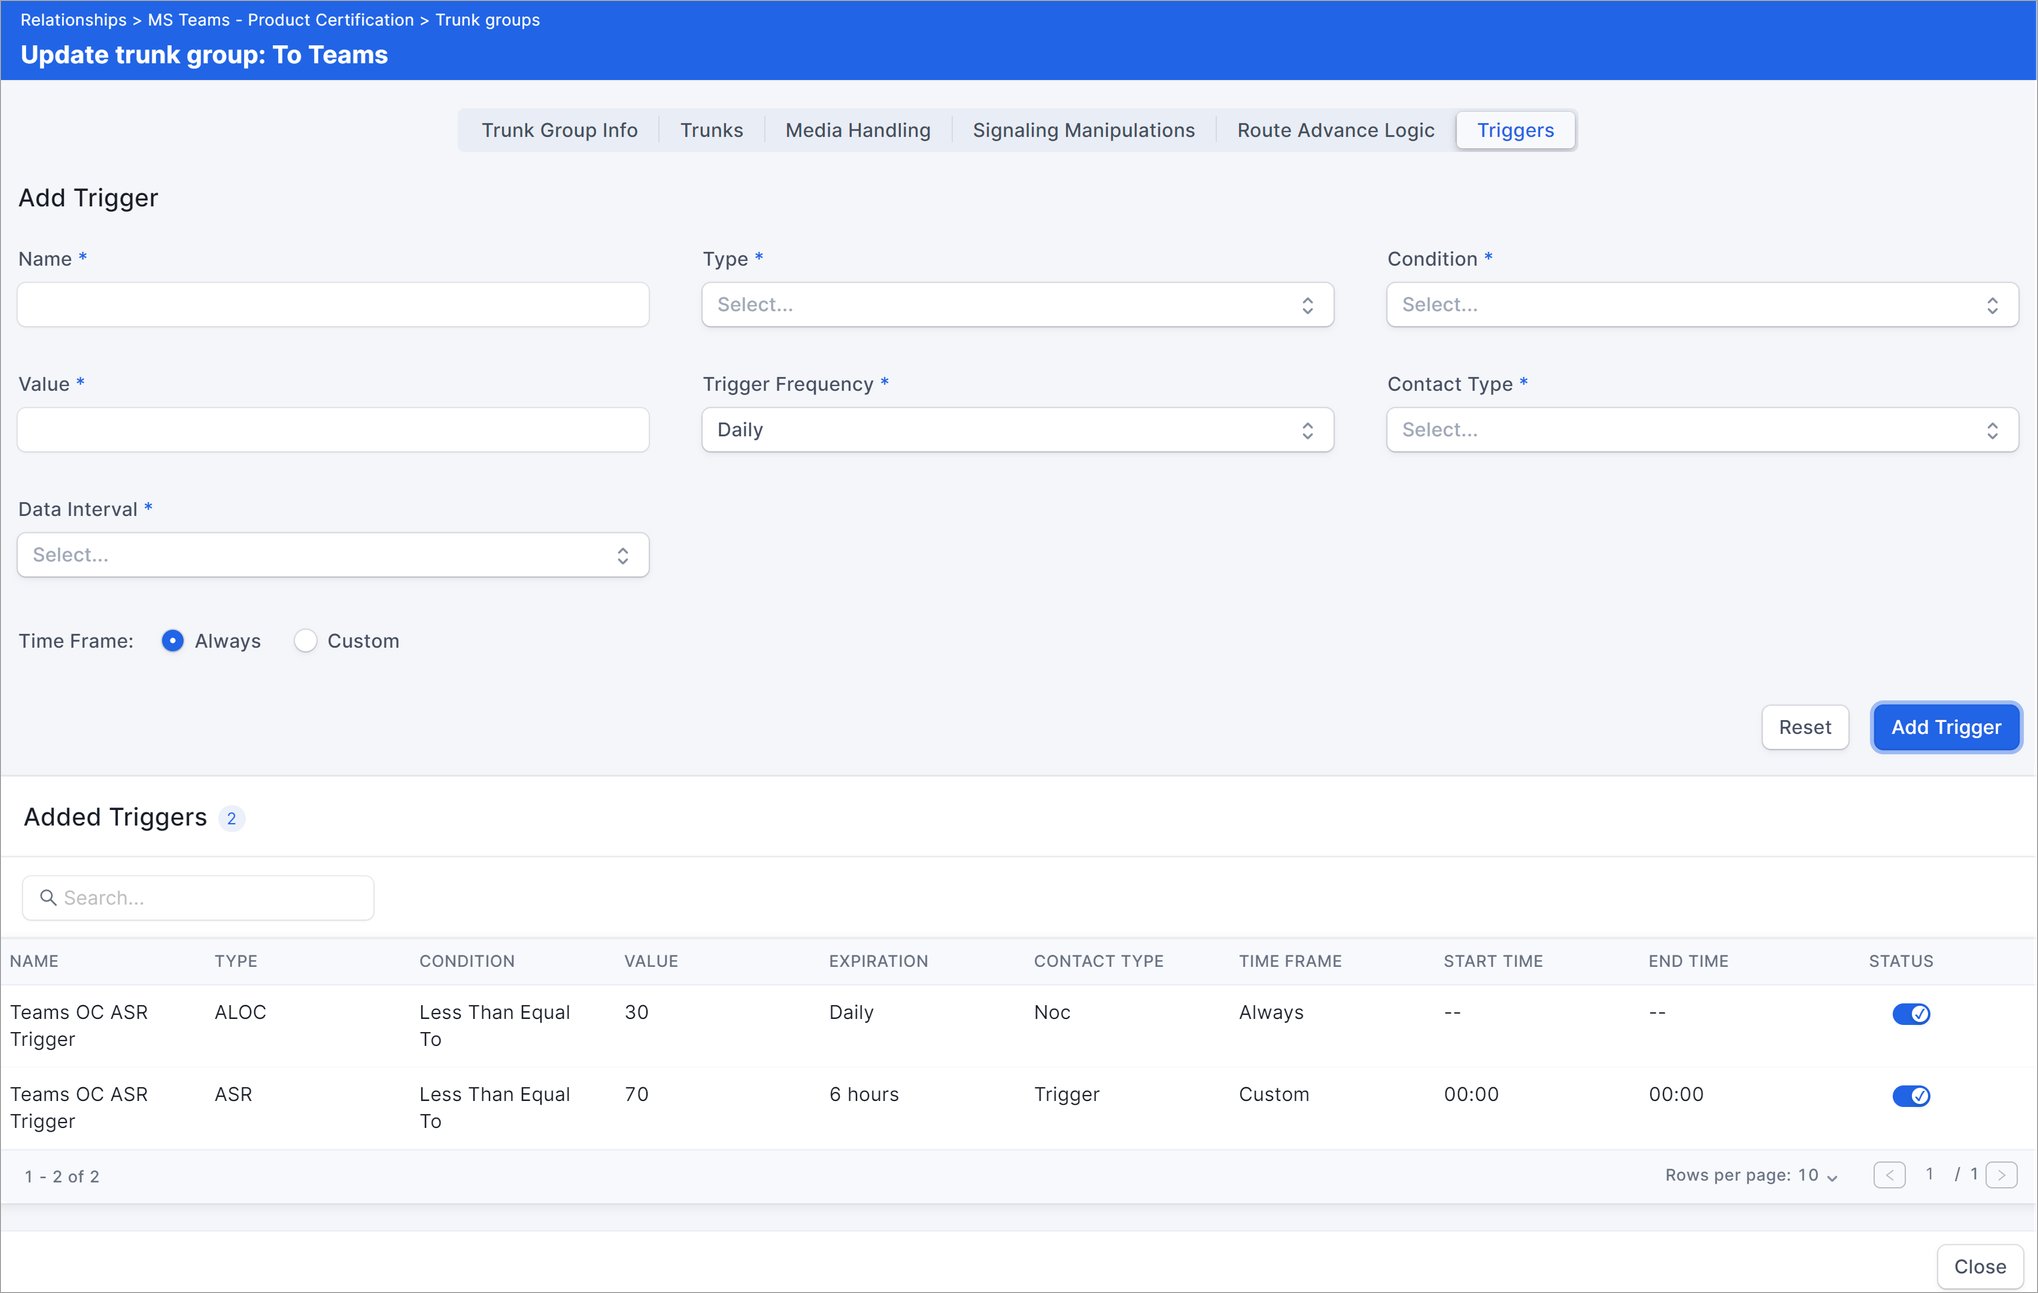Click the Add Trigger button
Screen dimensions: 2038x1293
(x=1945, y=727)
